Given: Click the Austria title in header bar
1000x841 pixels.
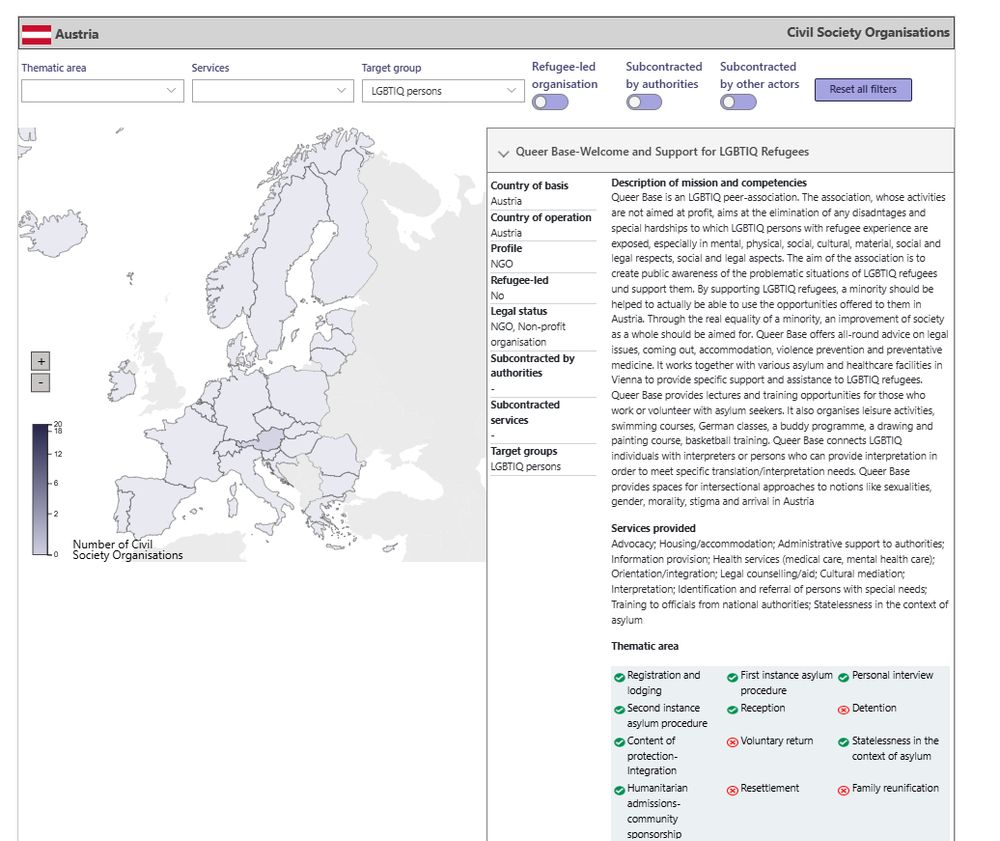Looking at the screenshot, I should 77,34.
